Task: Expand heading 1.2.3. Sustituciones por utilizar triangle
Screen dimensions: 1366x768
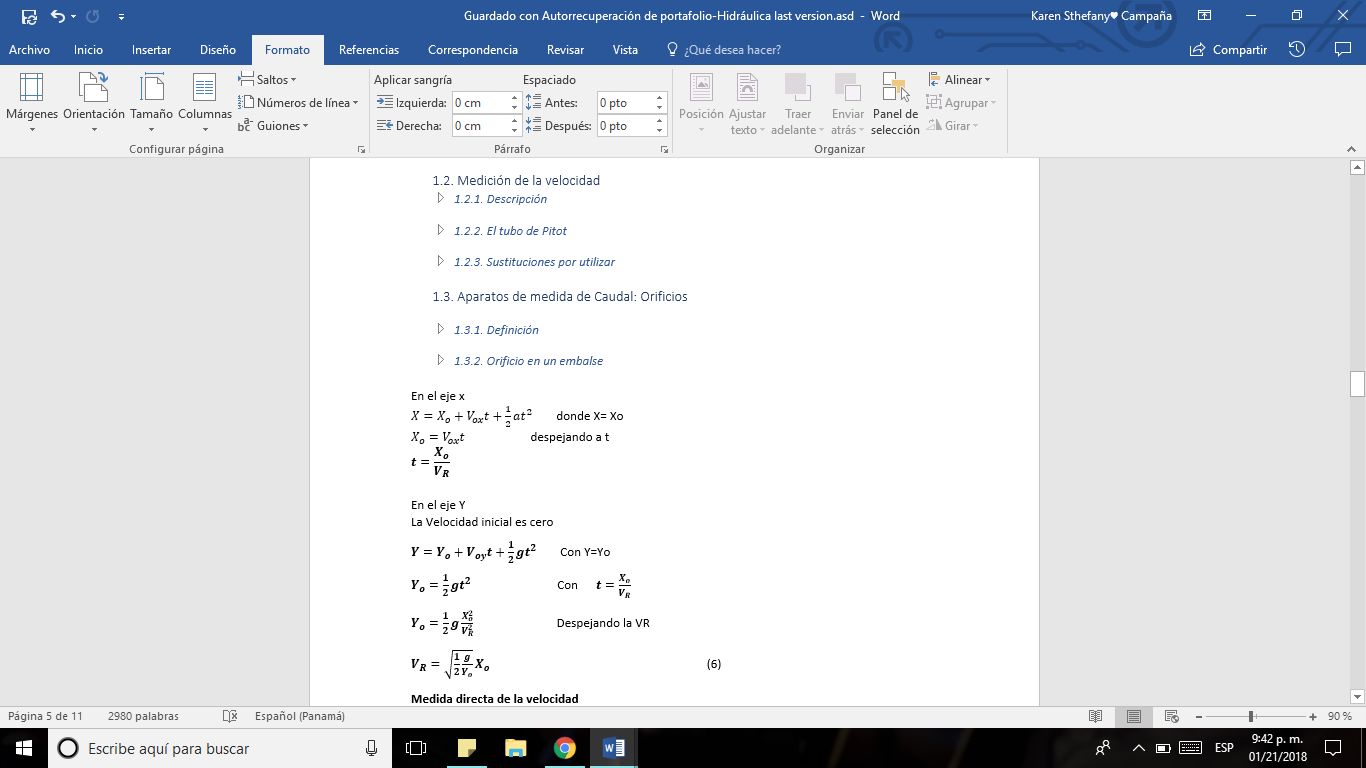Action: pos(440,261)
